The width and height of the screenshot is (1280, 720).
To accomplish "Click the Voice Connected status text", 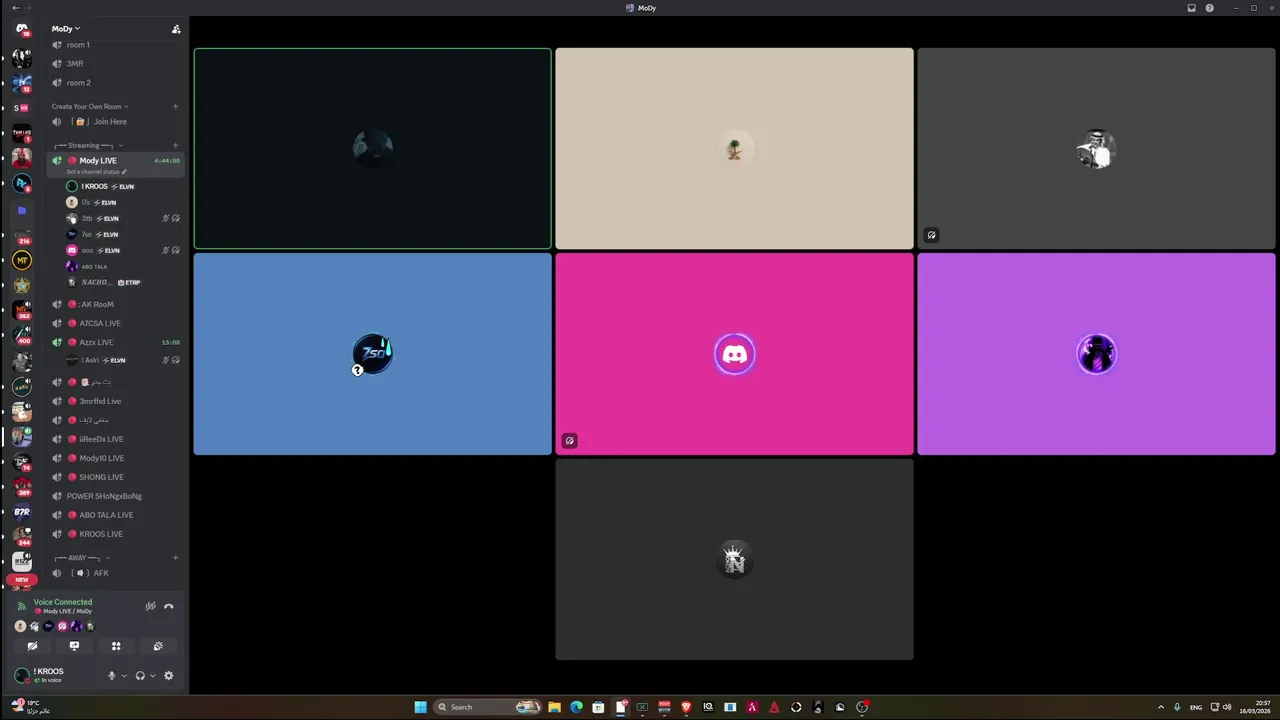I will click(x=63, y=602).
